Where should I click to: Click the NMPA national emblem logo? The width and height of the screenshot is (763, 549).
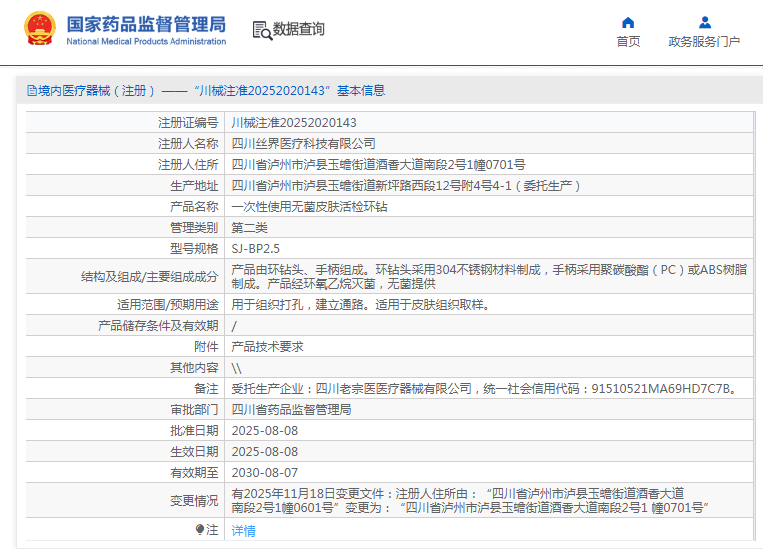[x=40, y=30]
